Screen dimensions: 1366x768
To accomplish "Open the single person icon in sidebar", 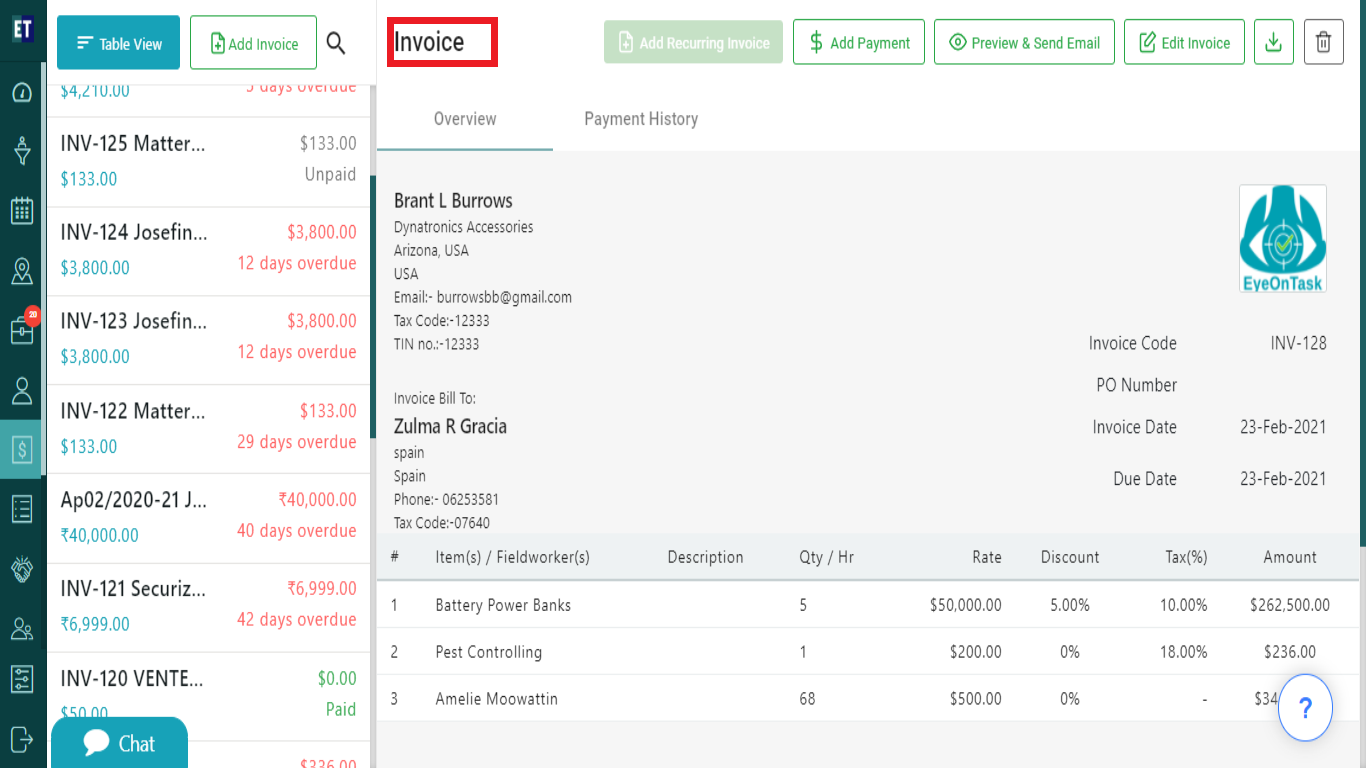I will point(22,390).
